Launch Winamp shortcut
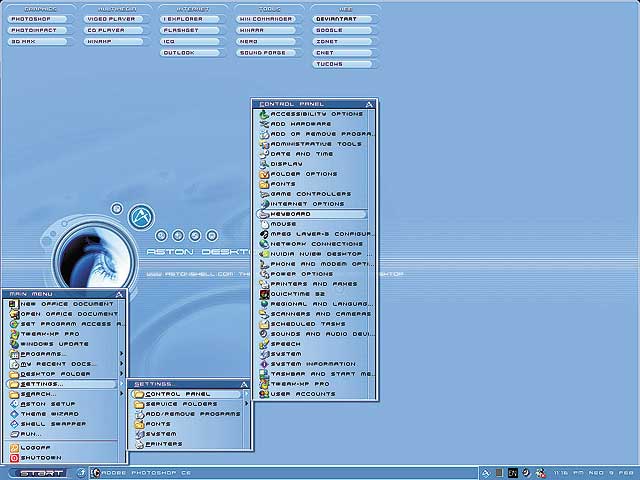The image size is (640, 480). [x=114, y=42]
